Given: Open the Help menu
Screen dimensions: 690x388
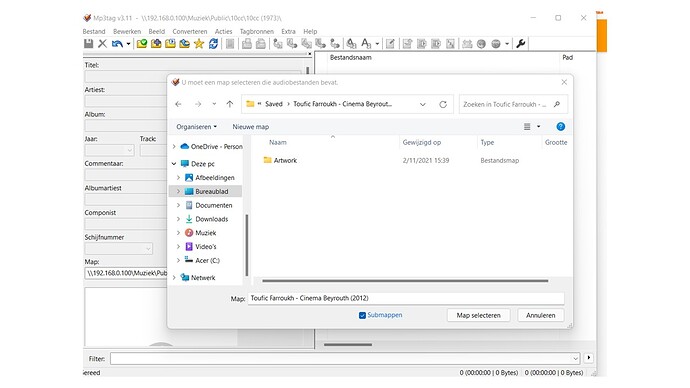Looking at the screenshot, I should click(310, 32).
